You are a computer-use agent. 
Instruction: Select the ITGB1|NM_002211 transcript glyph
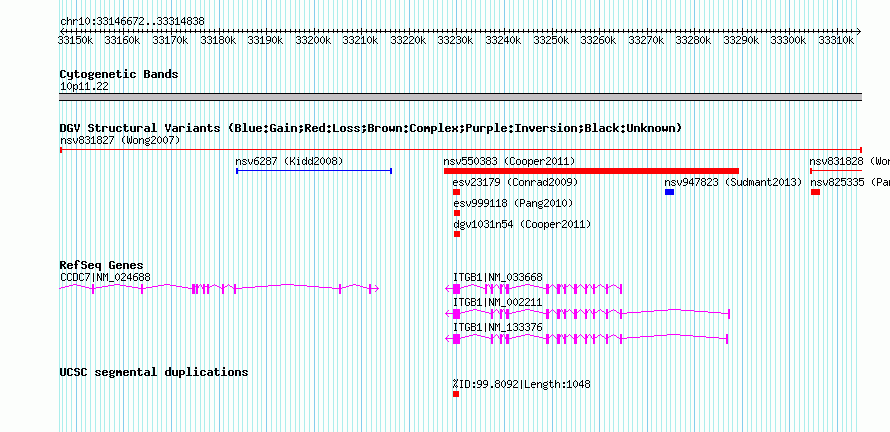click(586, 314)
